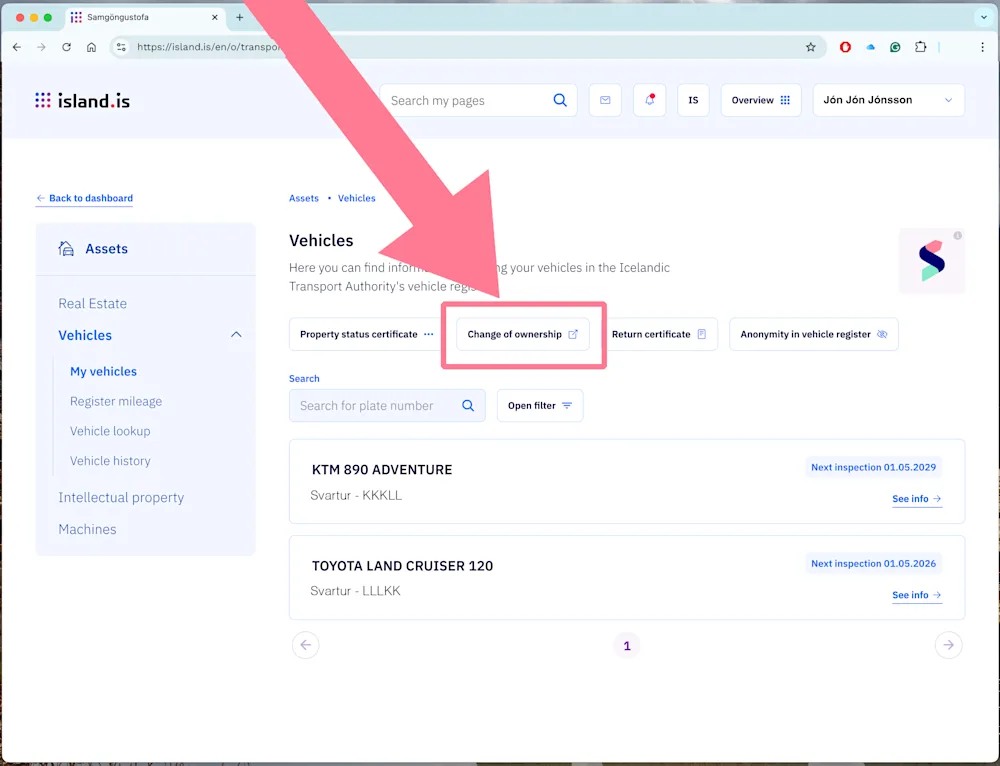View site information icon in address bar

(122, 47)
